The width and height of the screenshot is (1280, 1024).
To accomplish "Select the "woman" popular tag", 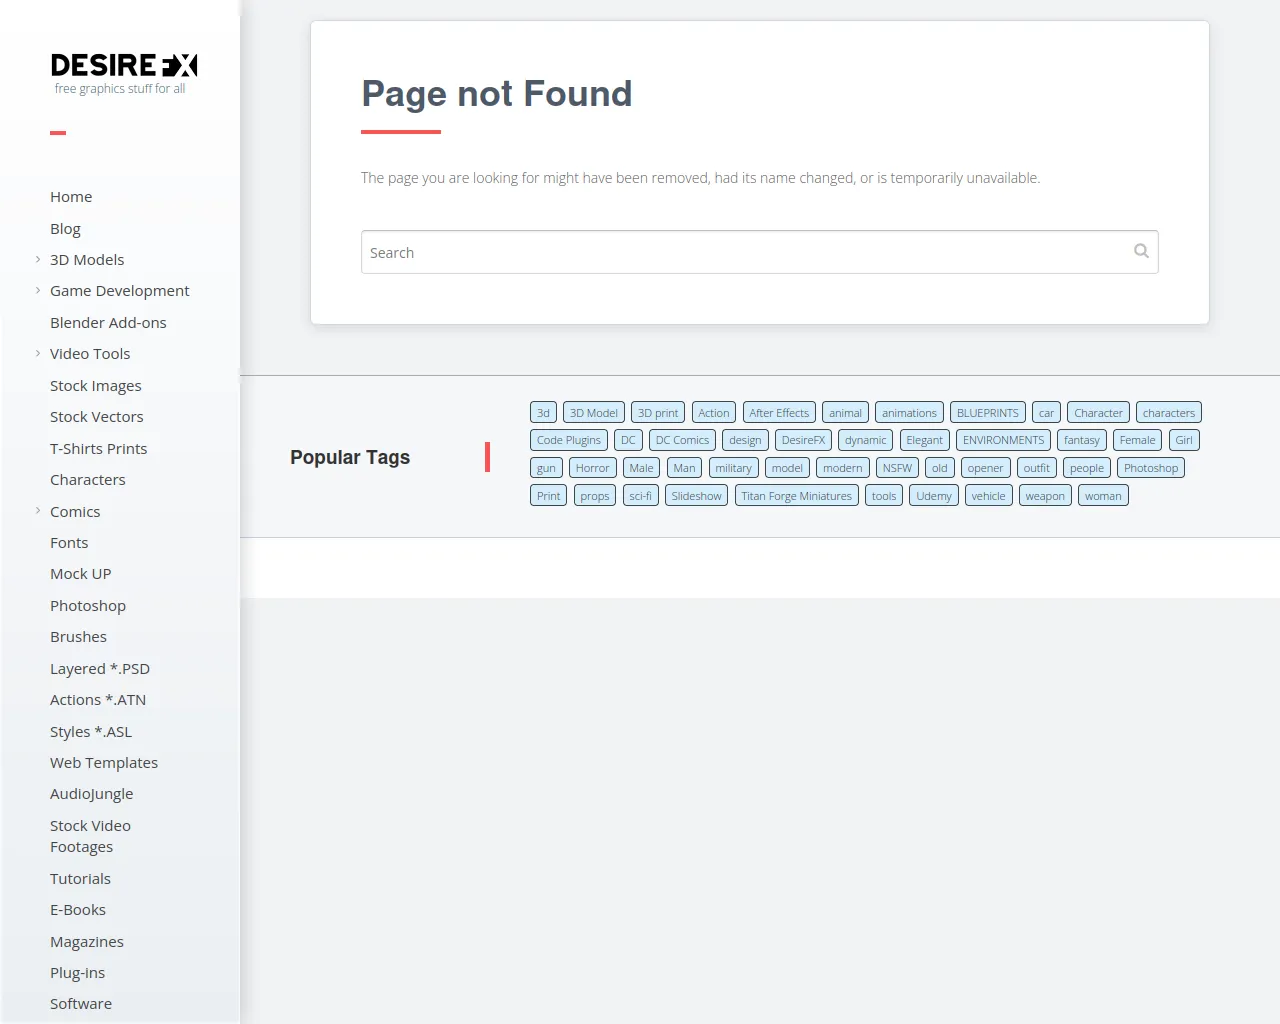I will click(x=1103, y=495).
